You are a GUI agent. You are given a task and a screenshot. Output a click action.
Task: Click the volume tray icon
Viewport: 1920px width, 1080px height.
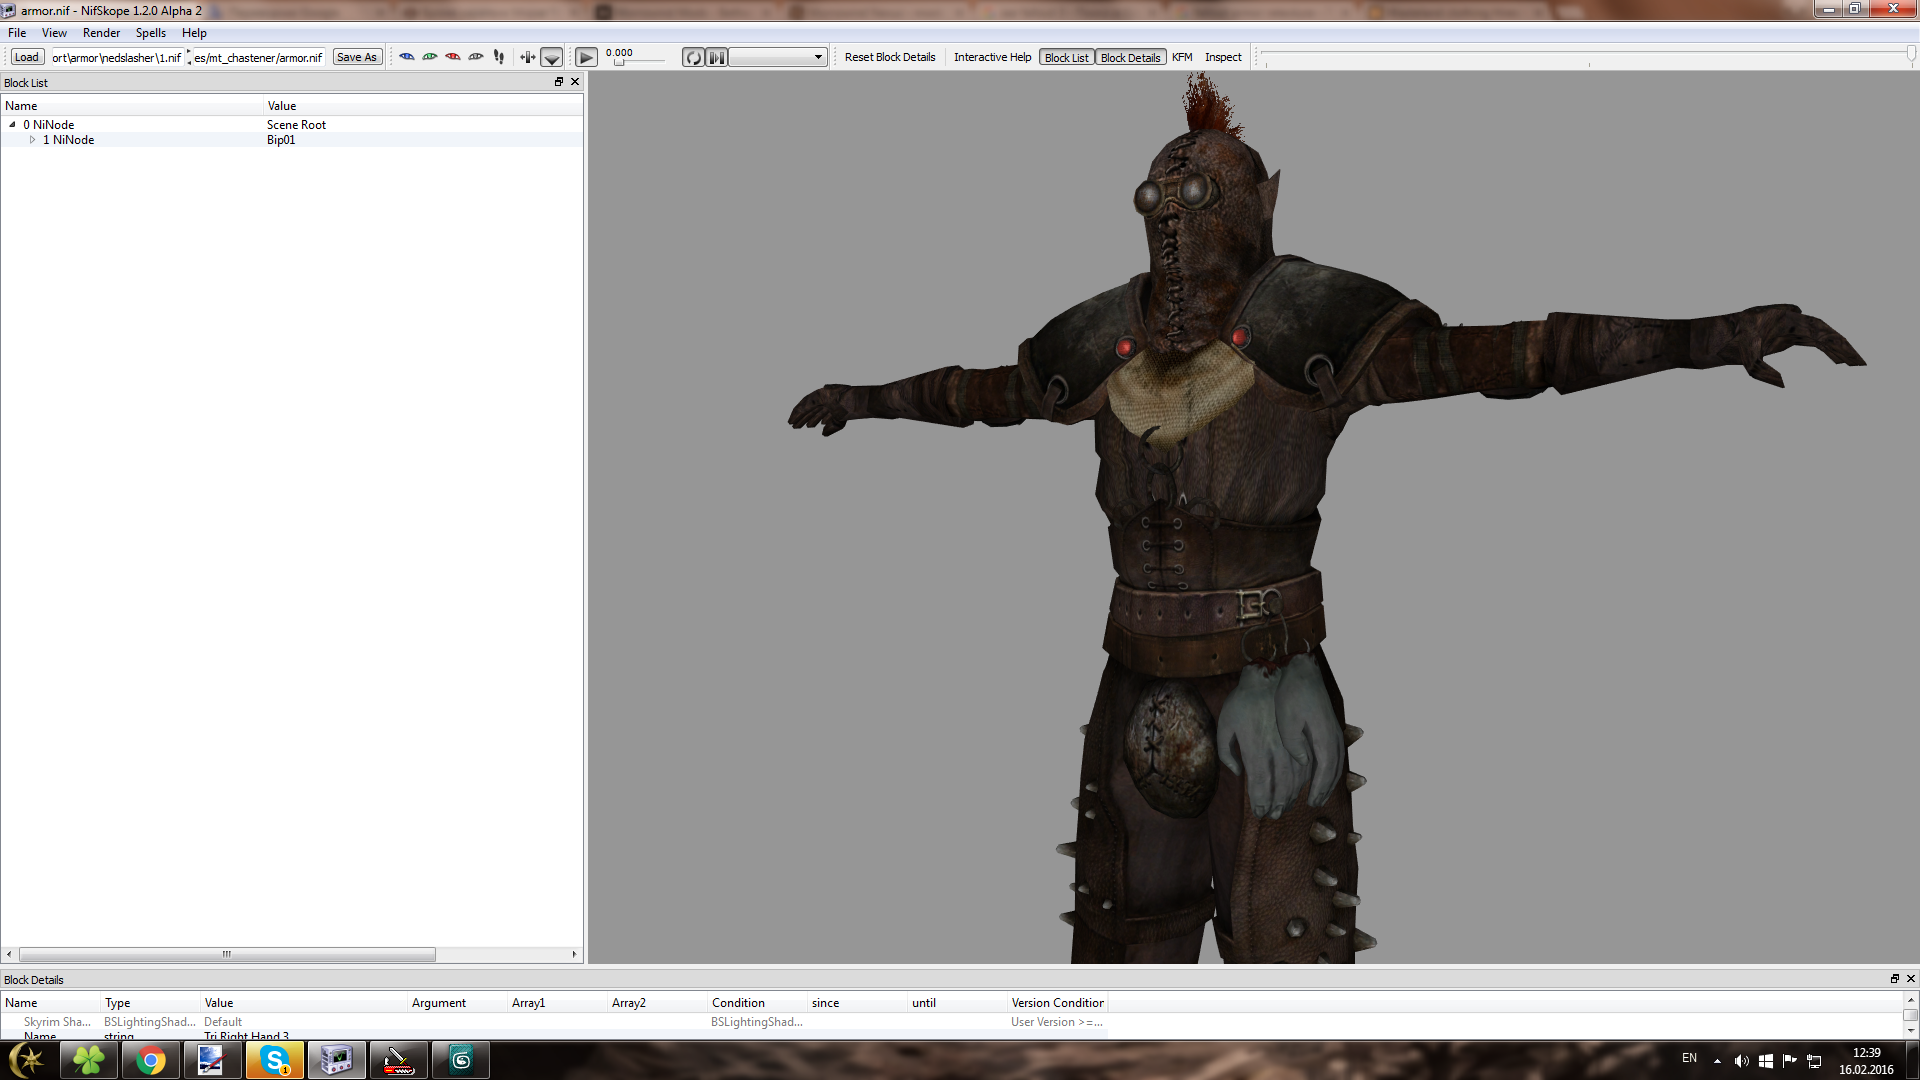(1741, 1061)
